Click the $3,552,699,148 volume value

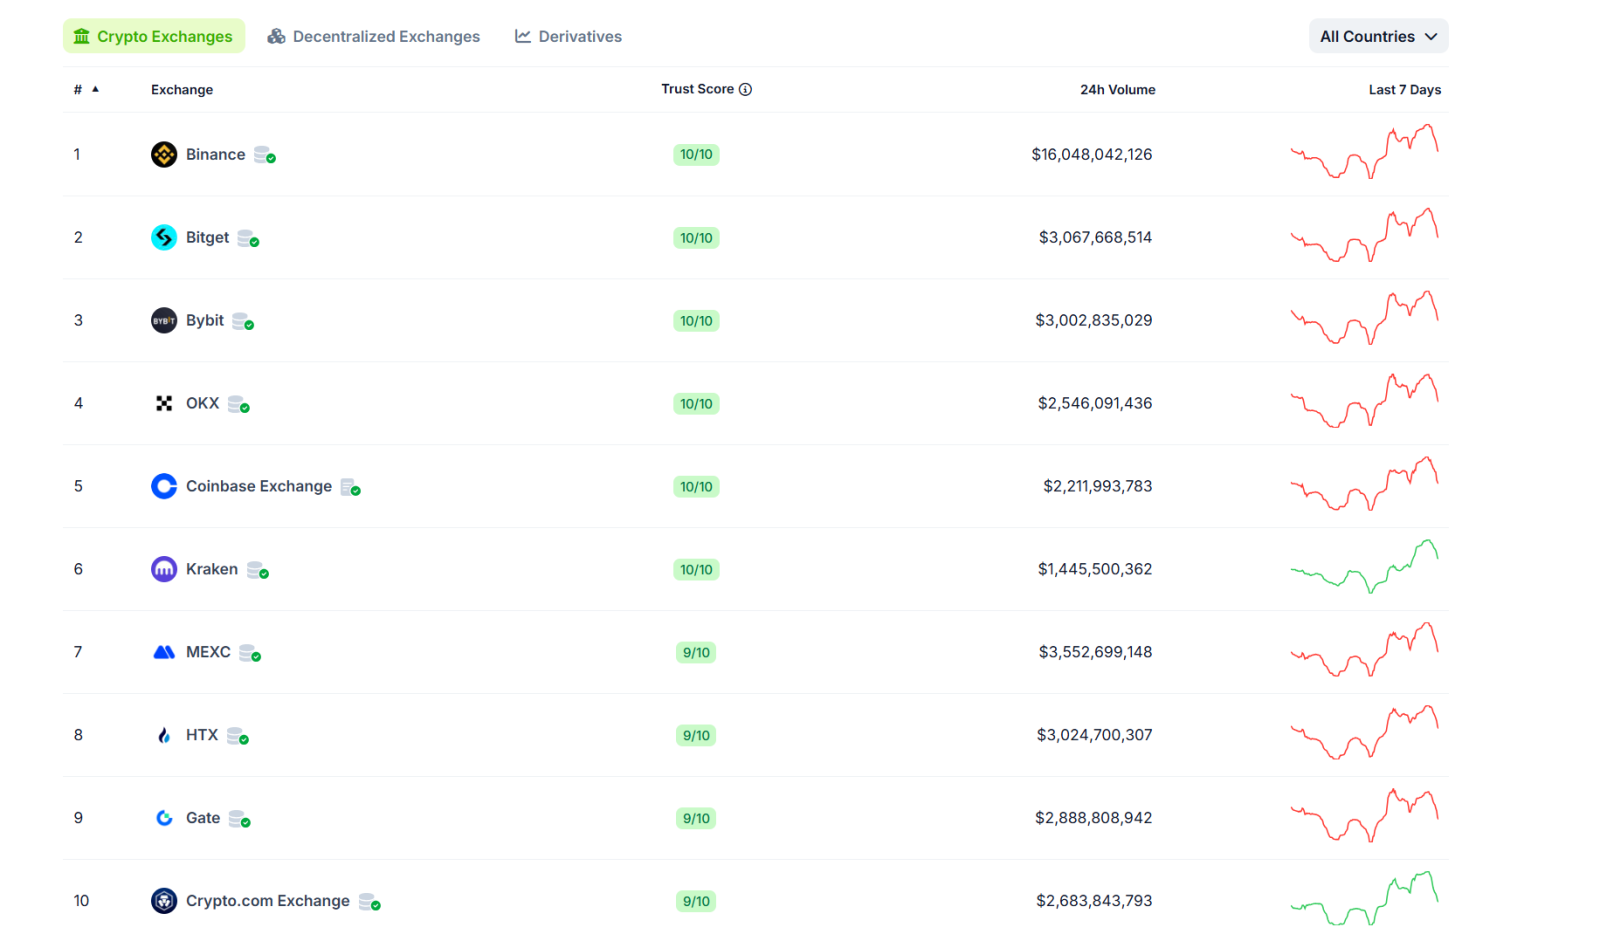(1095, 652)
